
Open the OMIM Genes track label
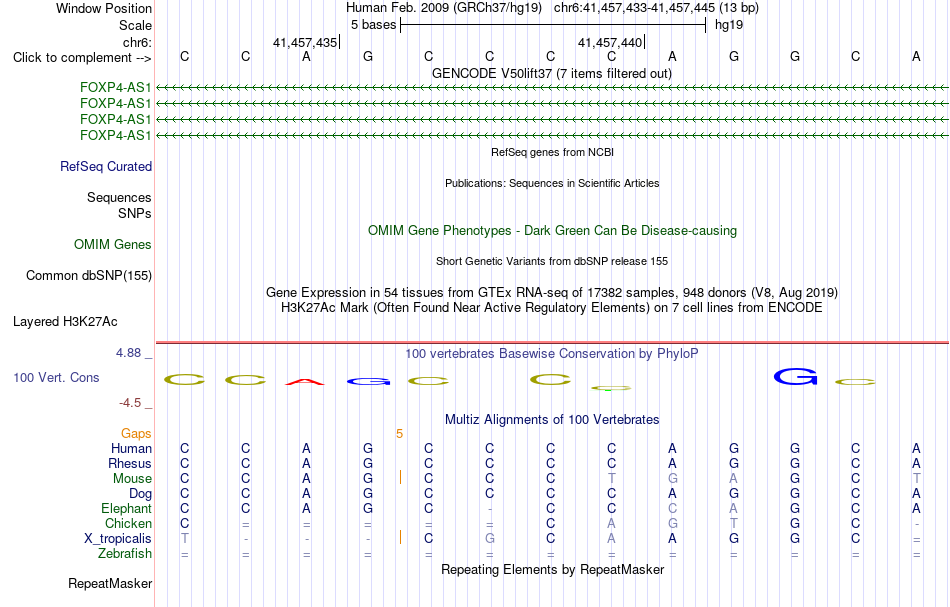point(113,244)
